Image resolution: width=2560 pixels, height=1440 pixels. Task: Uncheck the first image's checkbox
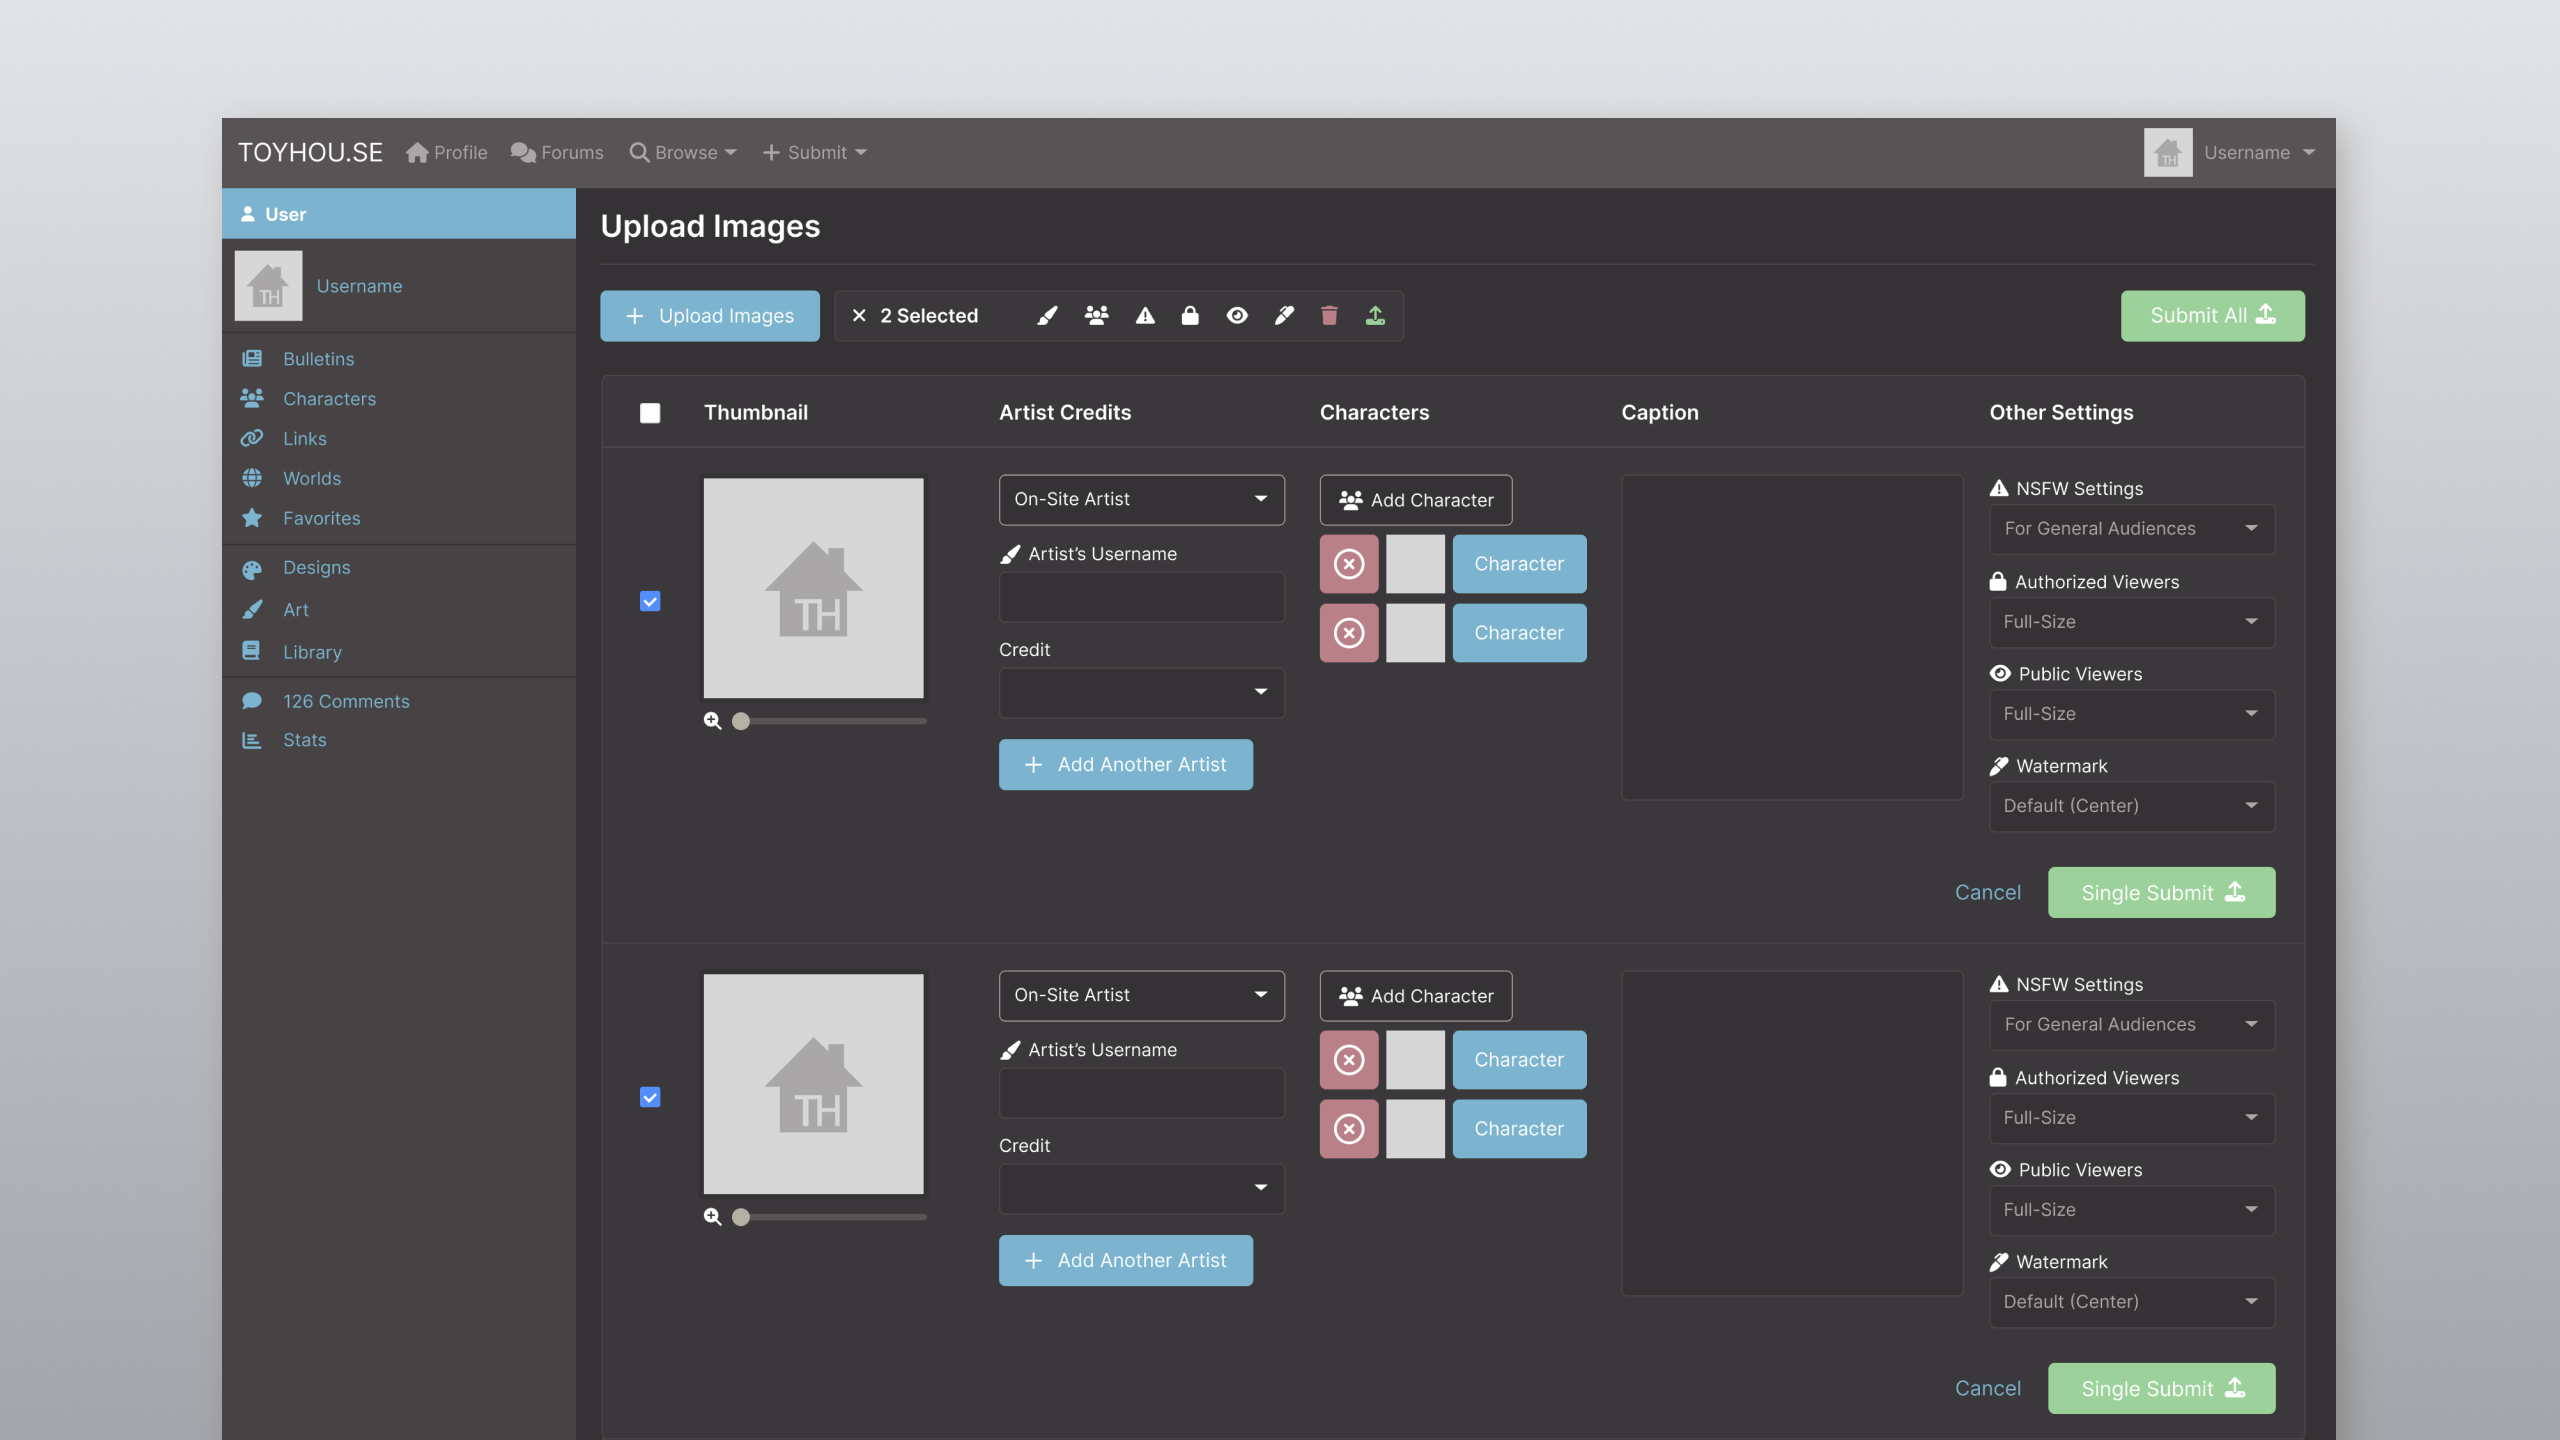coord(650,601)
